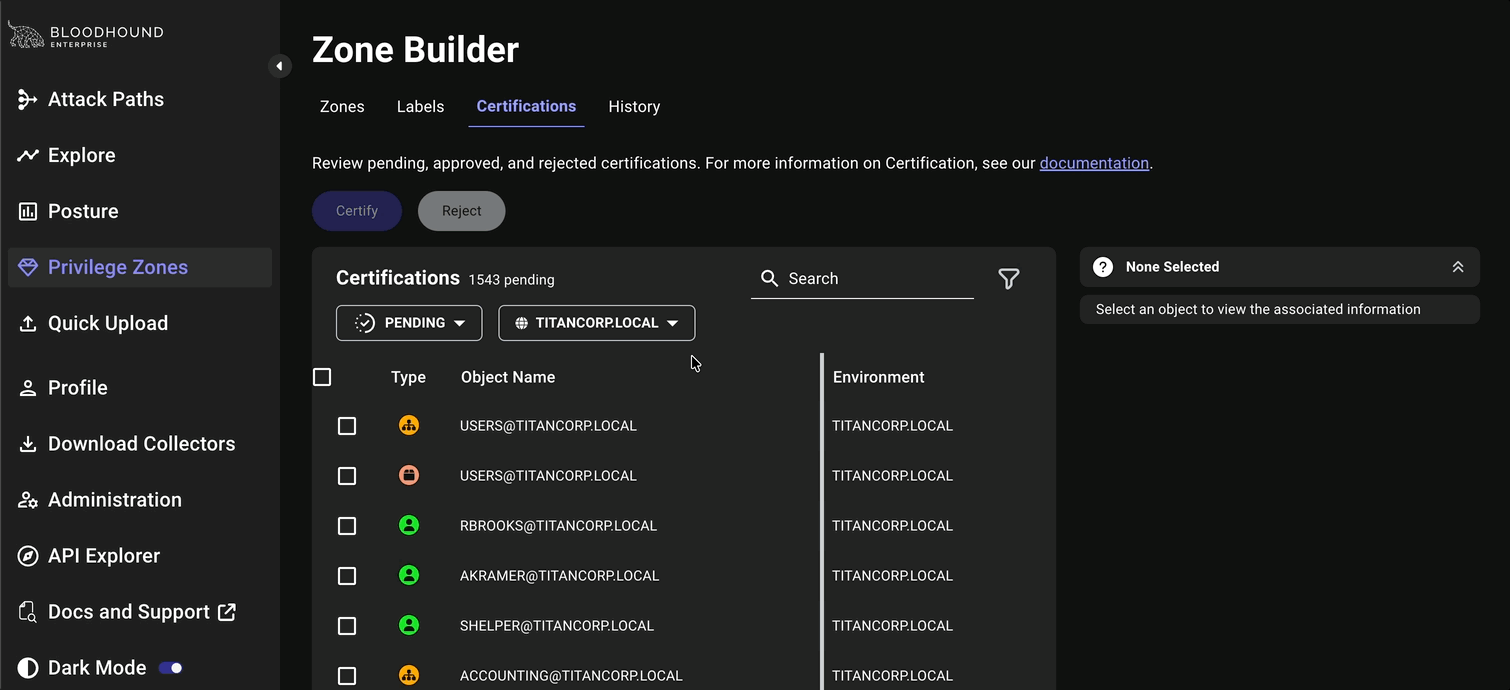Click the Object Name column header
The width and height of the screenshot is (1510, 690).
click(508, 377)
